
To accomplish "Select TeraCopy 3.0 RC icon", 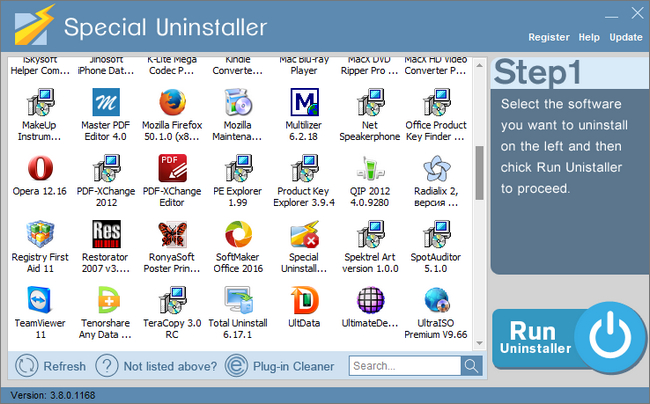I will click(172, 300).
